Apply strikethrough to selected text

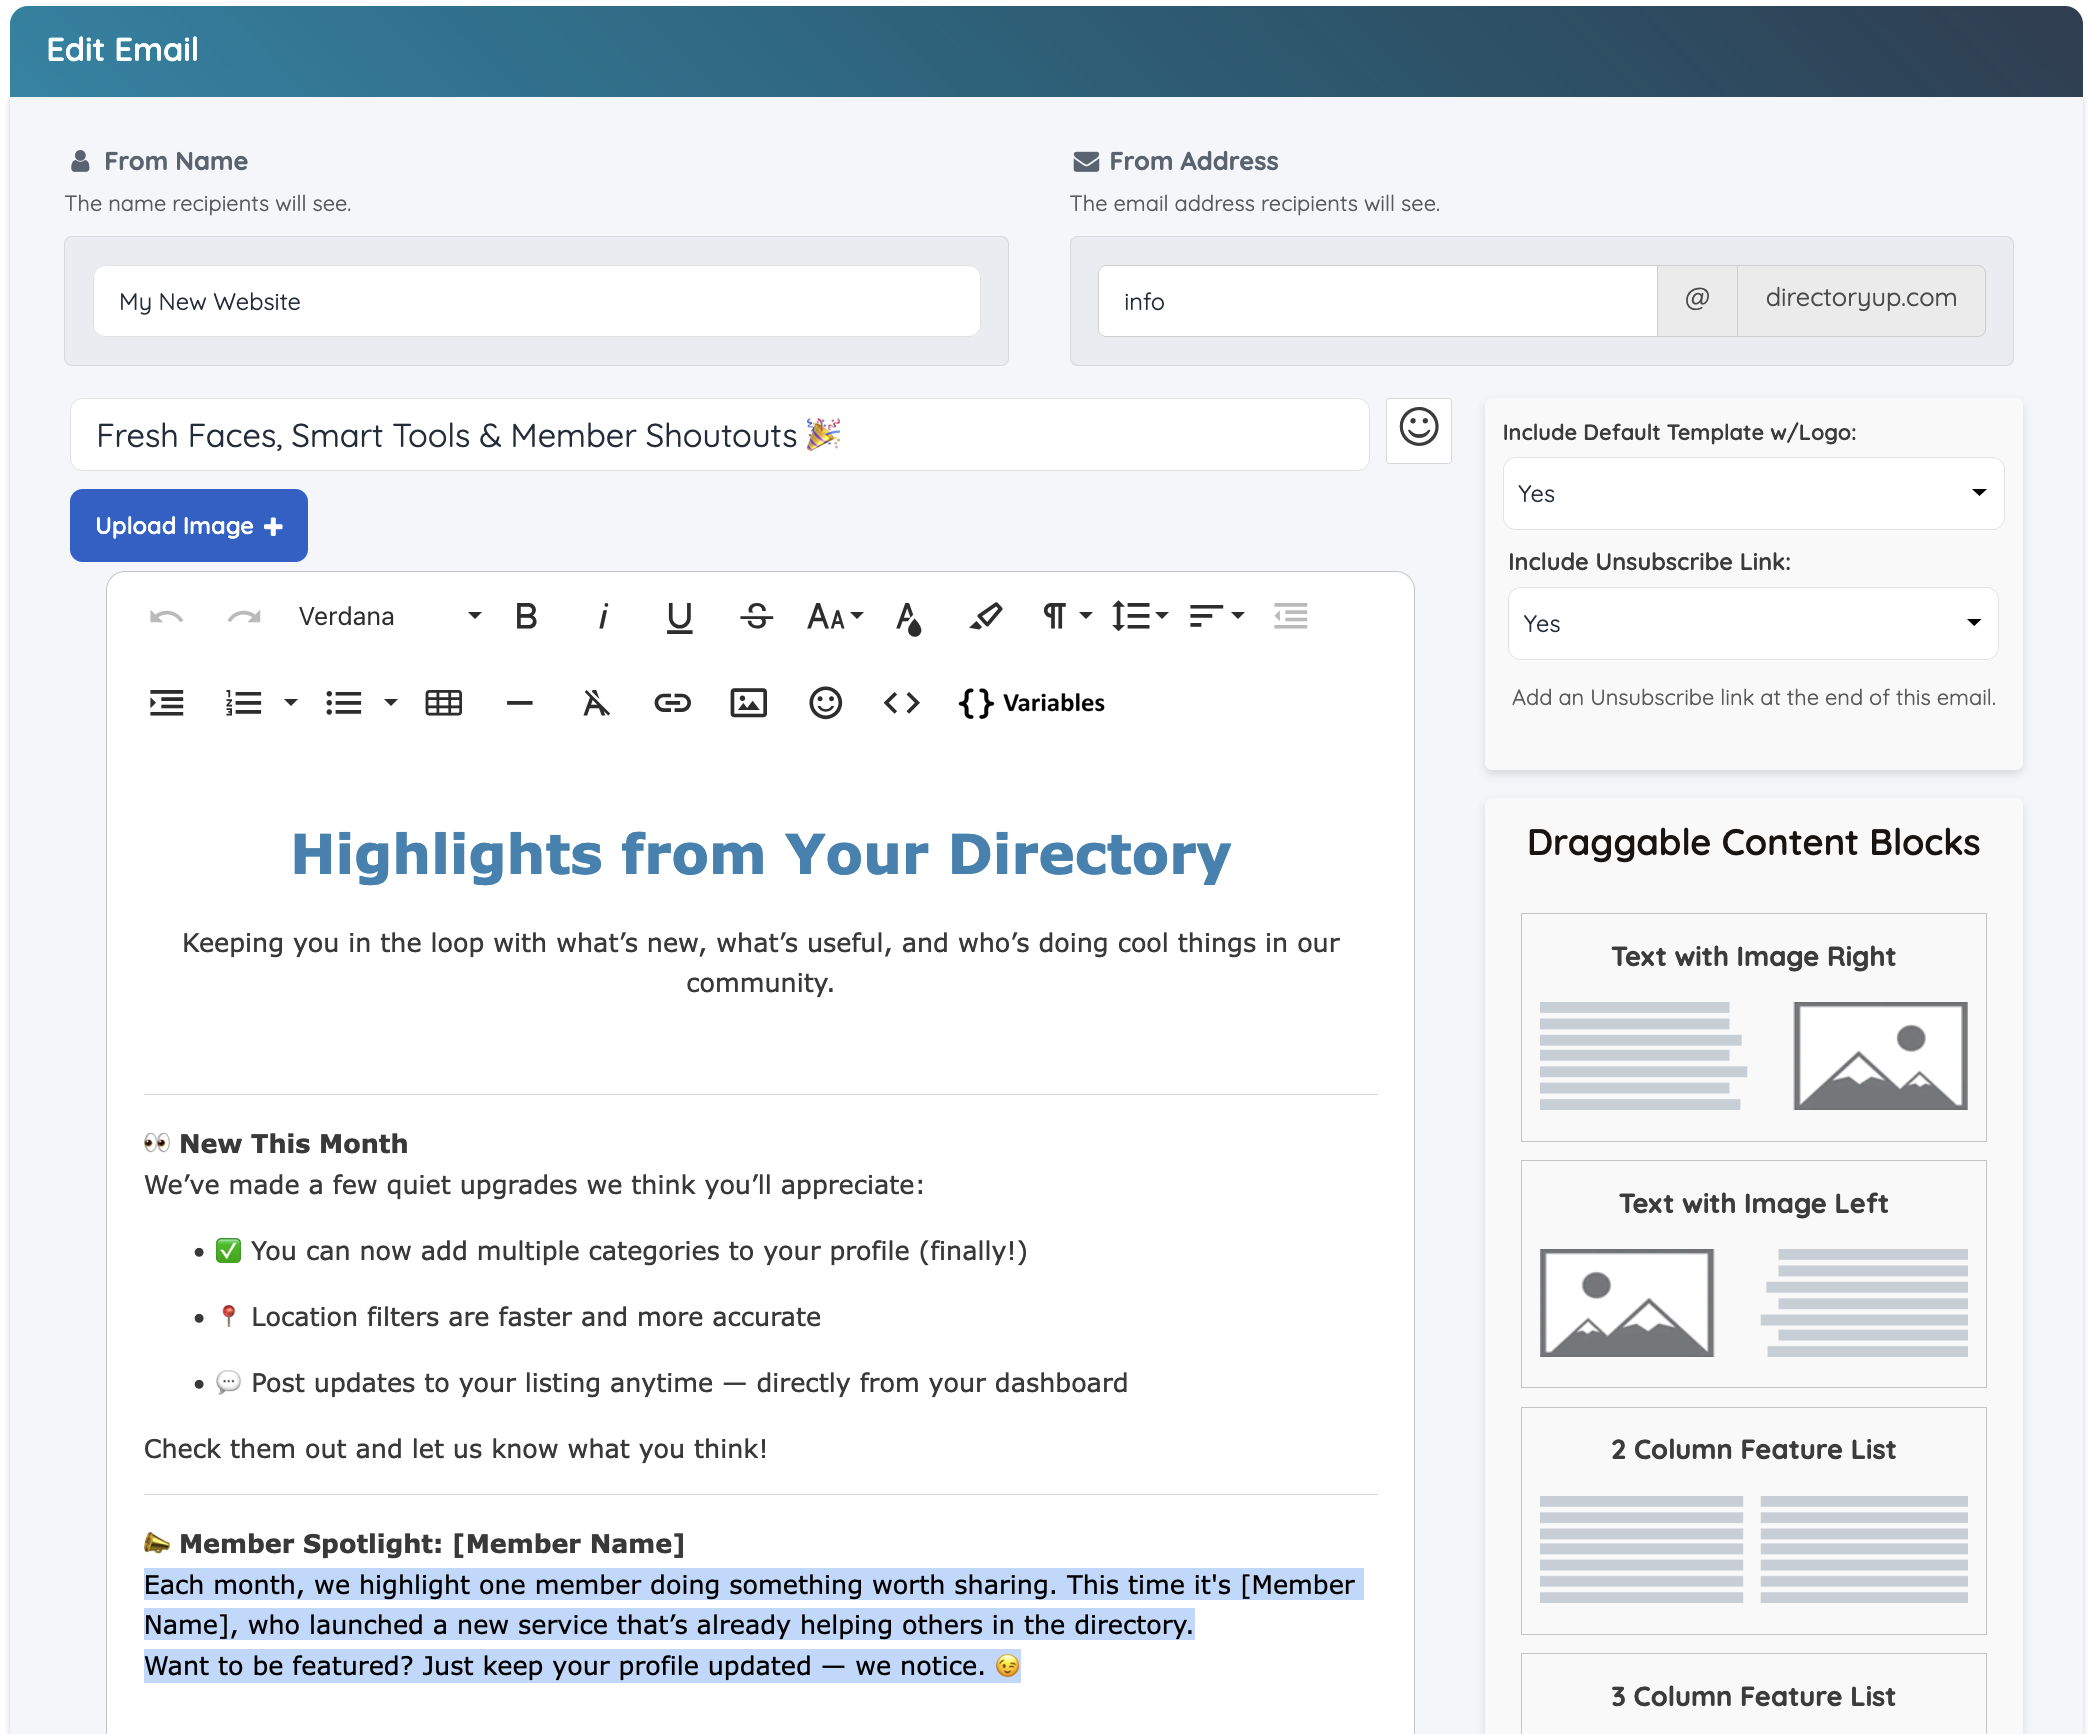click(756, 616)
